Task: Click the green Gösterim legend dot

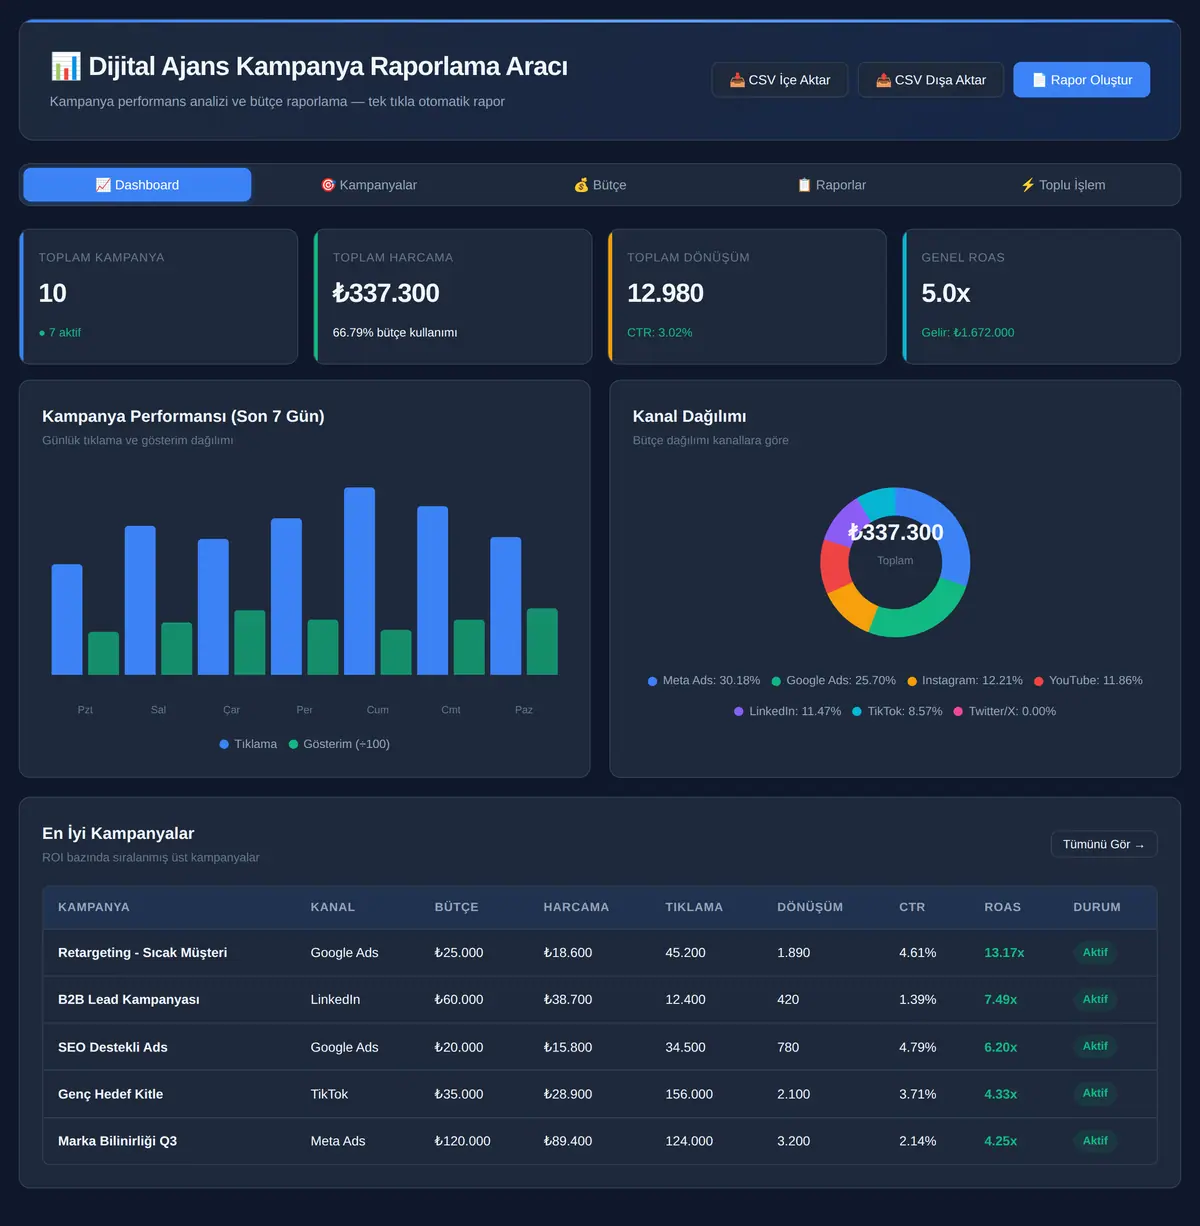Action: (x=293, y=744)
